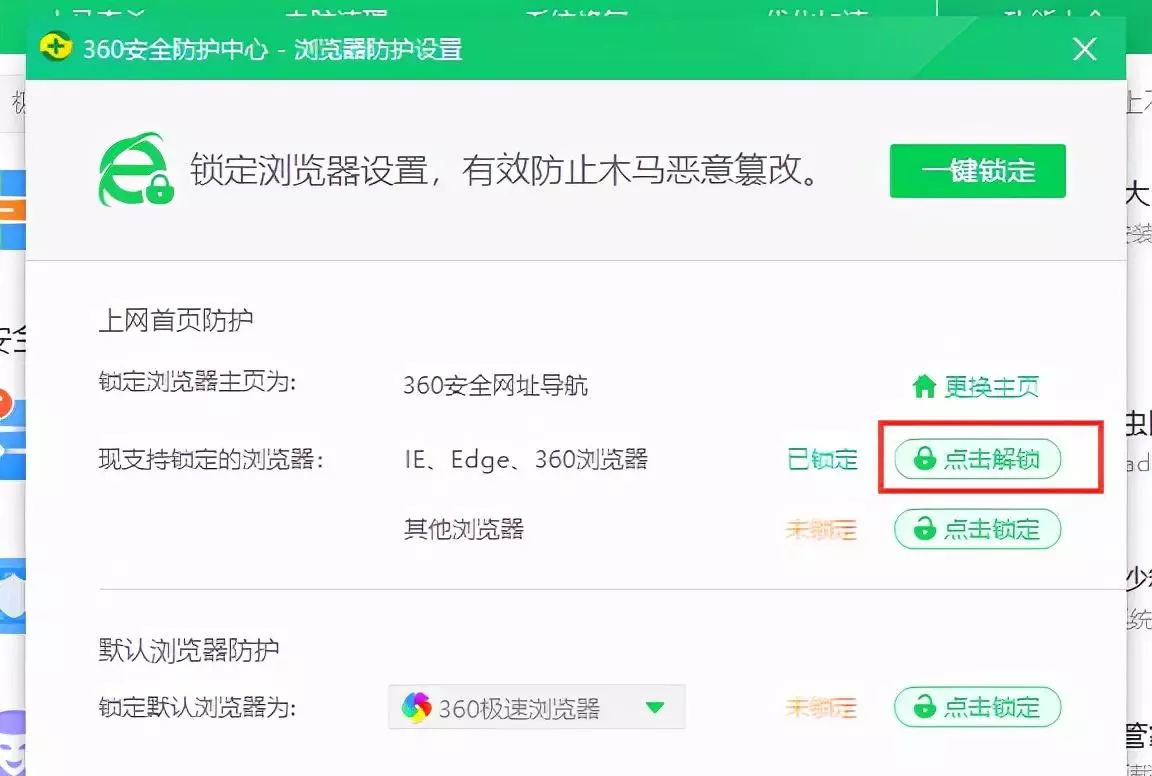Image resolution: width=1152 pixels, height=776 pixels.
Task: Lock the default browser with 点击锁定
Action: [977, 708]
